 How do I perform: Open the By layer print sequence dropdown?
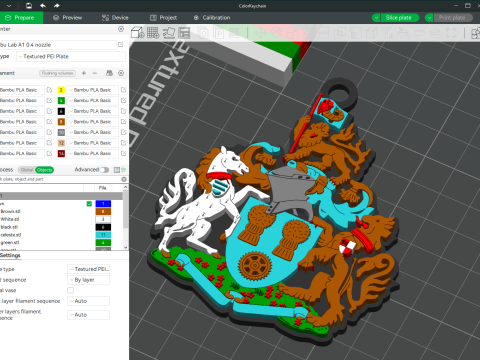[x=88, y=280]
